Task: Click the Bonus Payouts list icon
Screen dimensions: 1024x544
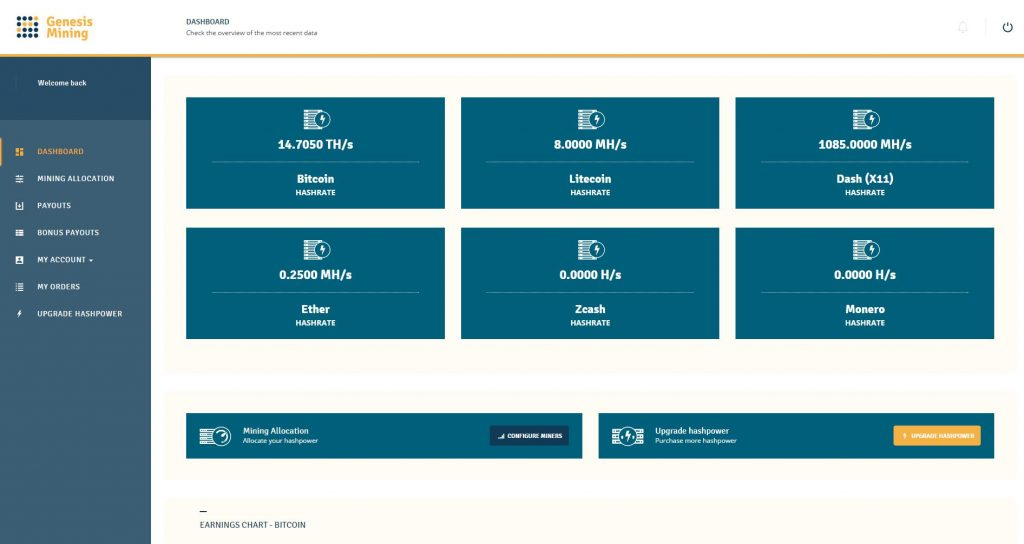Action: [20, 232]
